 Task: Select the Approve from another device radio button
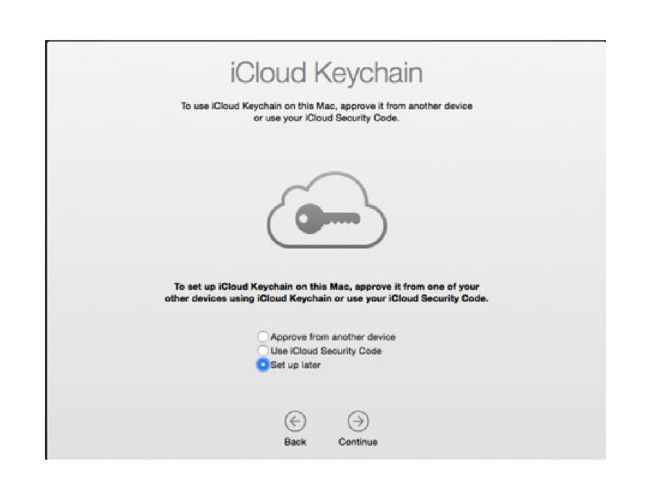pos(263,337)
